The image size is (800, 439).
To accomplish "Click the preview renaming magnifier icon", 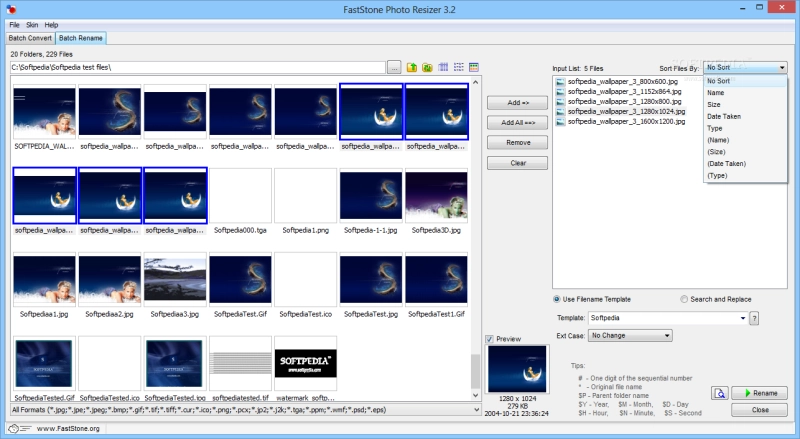I will (719, 393).
